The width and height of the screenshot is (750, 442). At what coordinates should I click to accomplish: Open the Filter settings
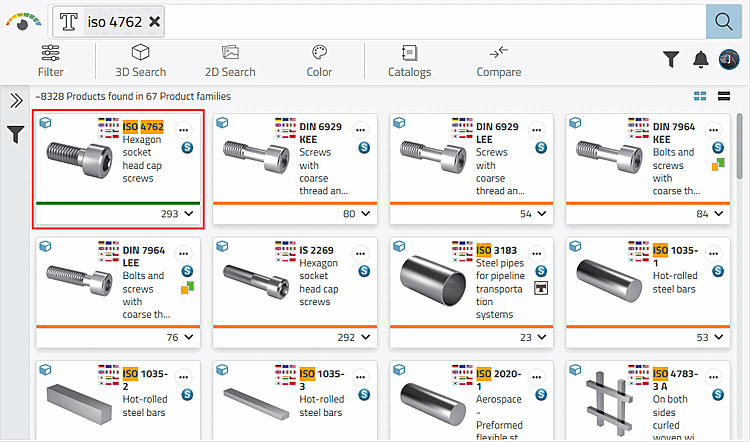click(51, 60)
